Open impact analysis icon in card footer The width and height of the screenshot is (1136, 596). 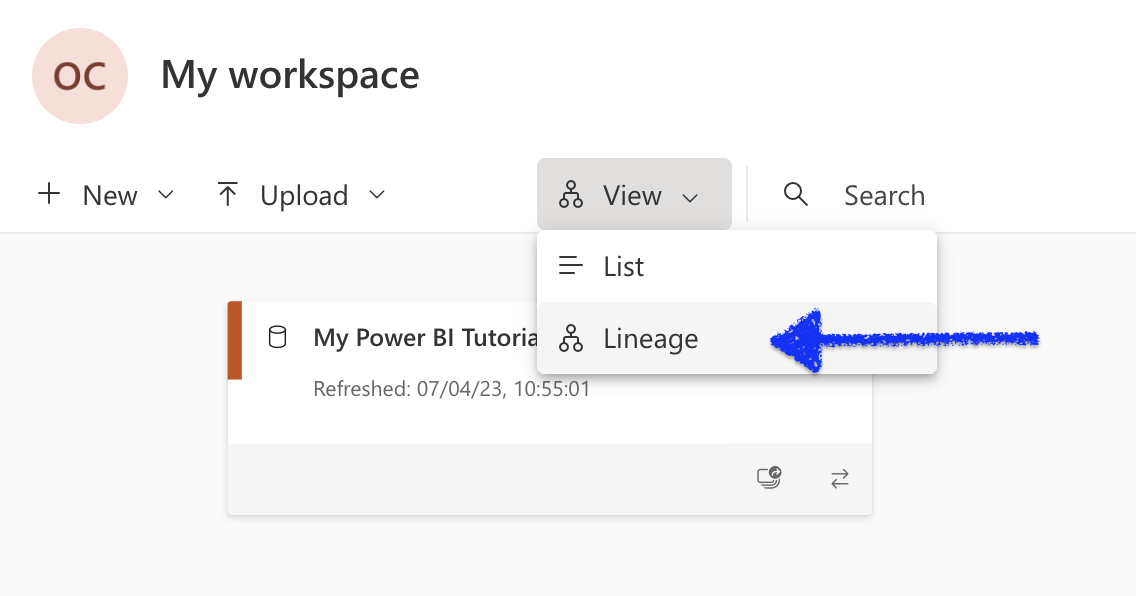tap(768, 479)
